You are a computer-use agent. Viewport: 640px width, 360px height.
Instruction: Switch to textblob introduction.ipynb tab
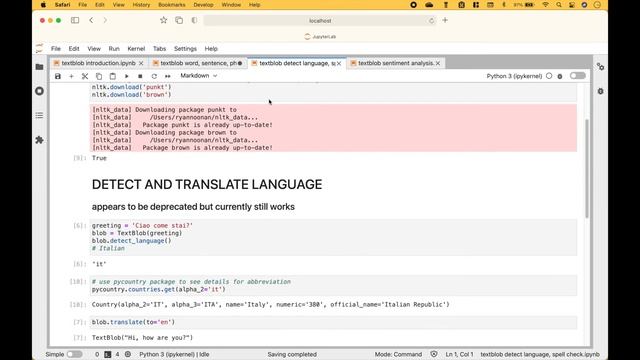pos(98,63)
